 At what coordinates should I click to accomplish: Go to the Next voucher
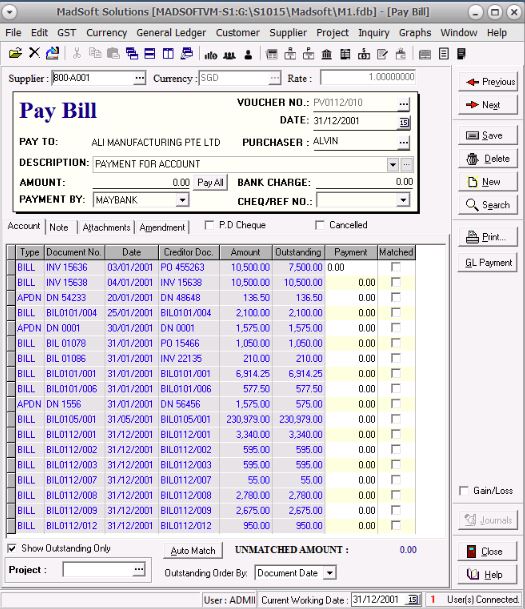(488, 105)
